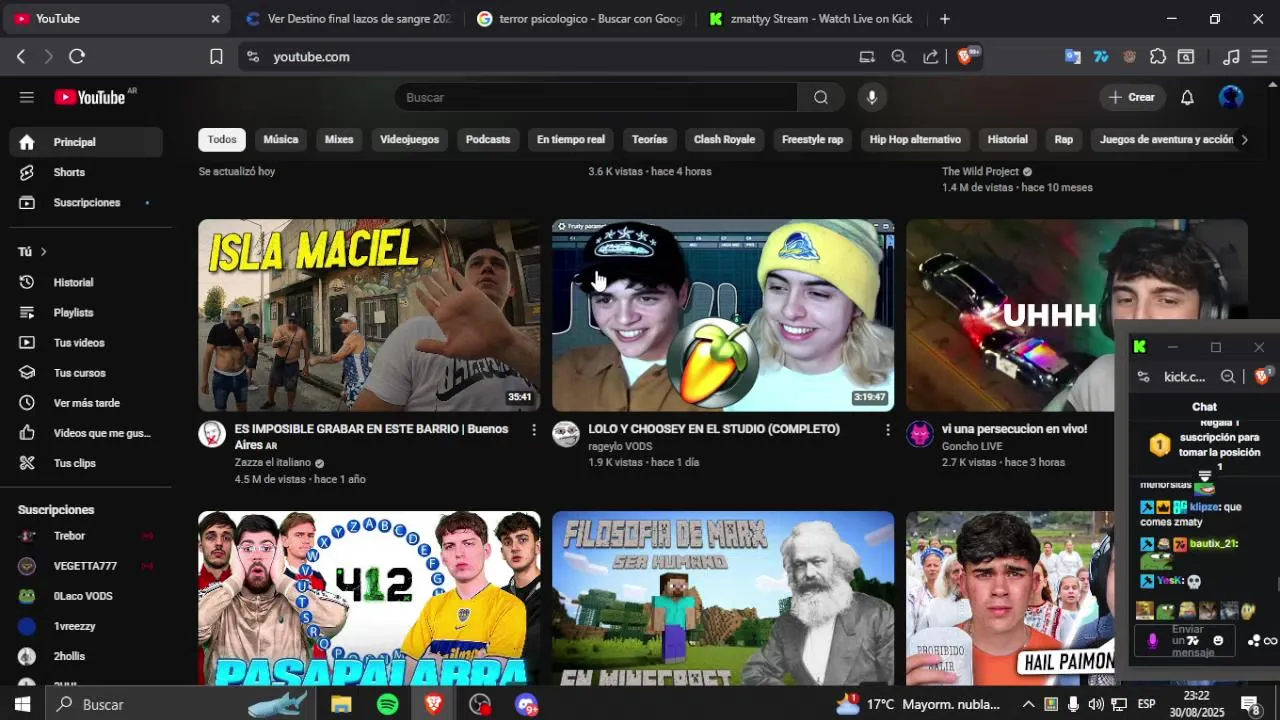
Task: Expand the Tú section chevron
Action: tap(43, 252)
